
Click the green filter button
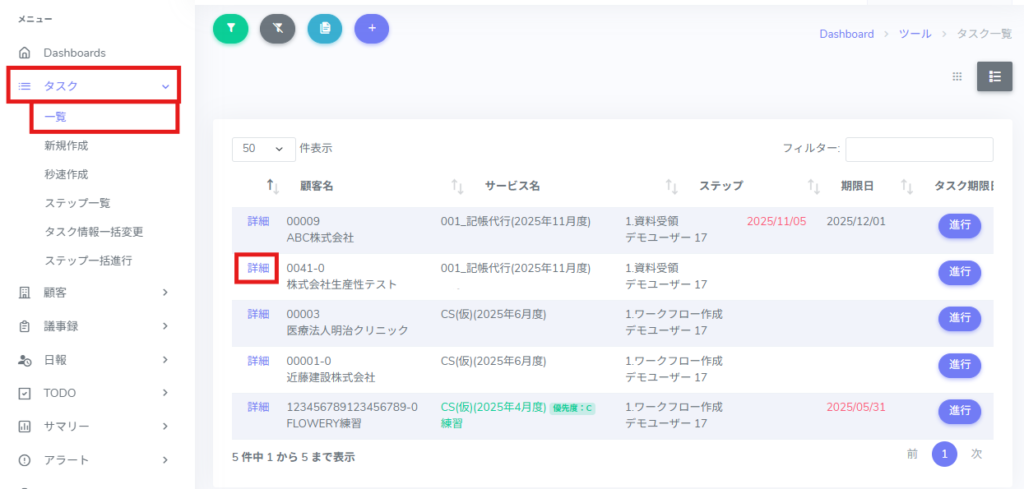click(x=230, y=29)
